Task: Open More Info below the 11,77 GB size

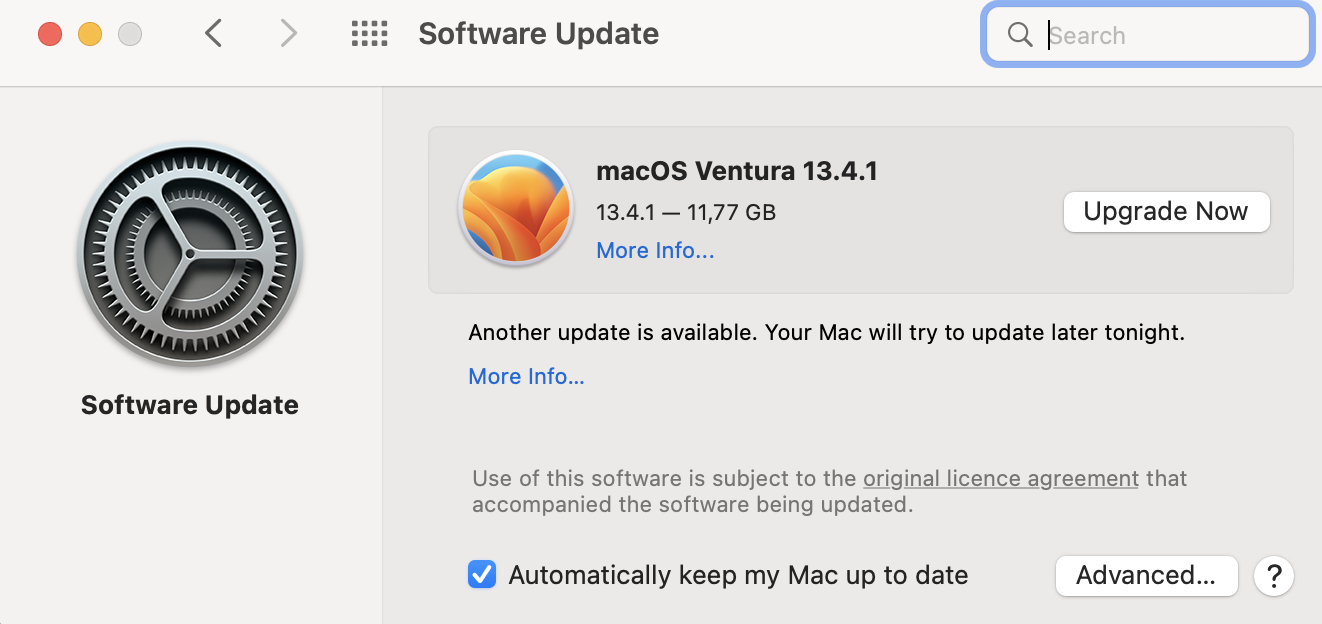Action: point(655,251)
